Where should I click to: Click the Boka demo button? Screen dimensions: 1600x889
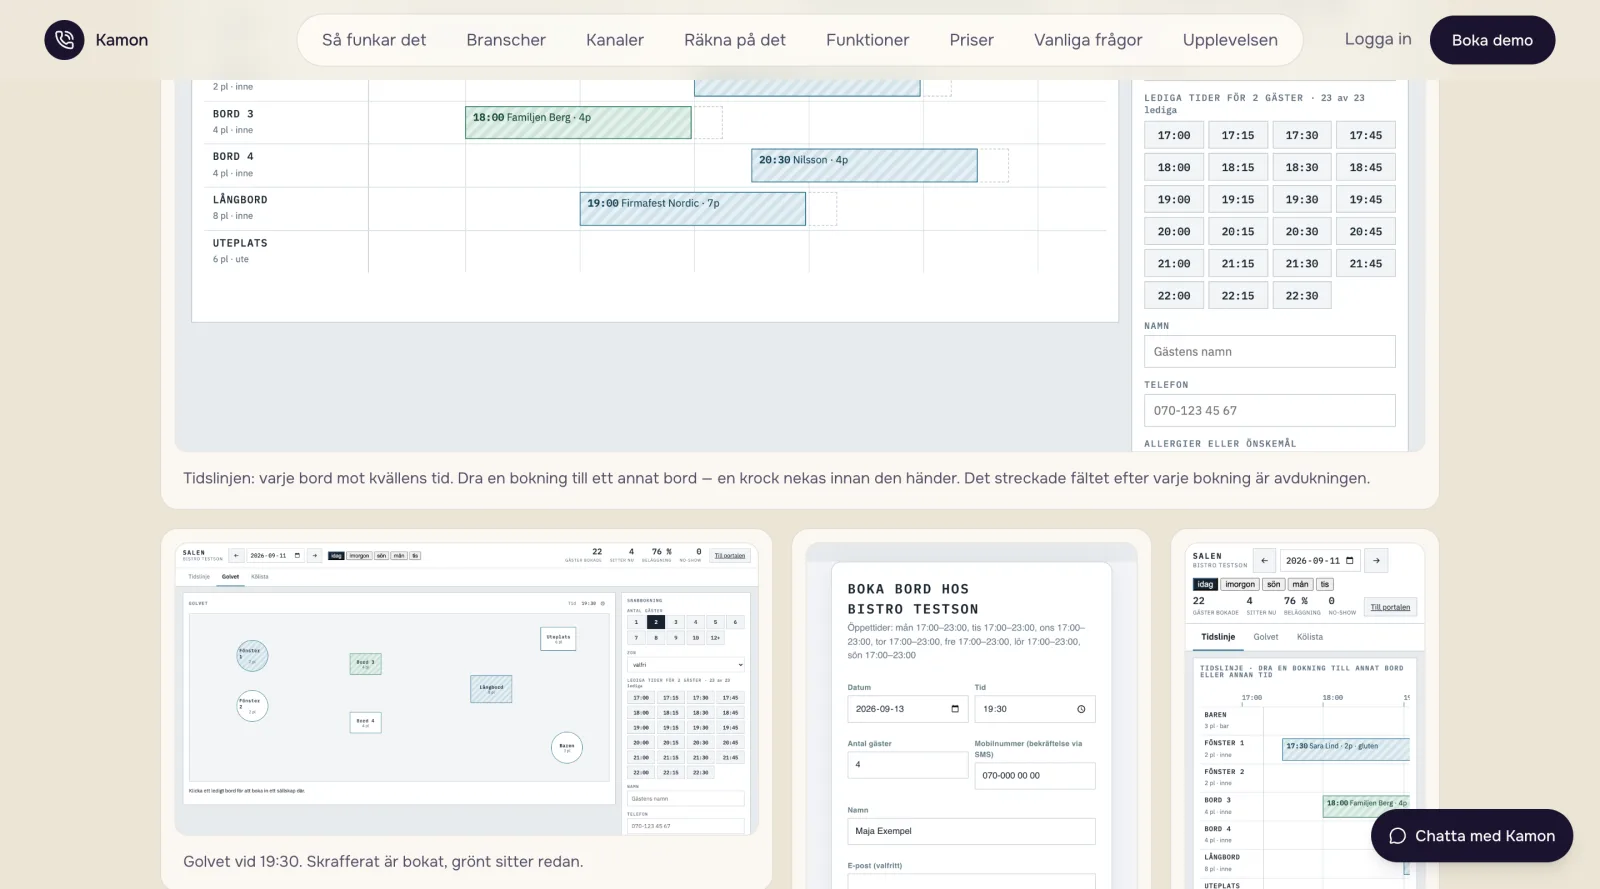pyautogui.click(x=1492, y=40)
